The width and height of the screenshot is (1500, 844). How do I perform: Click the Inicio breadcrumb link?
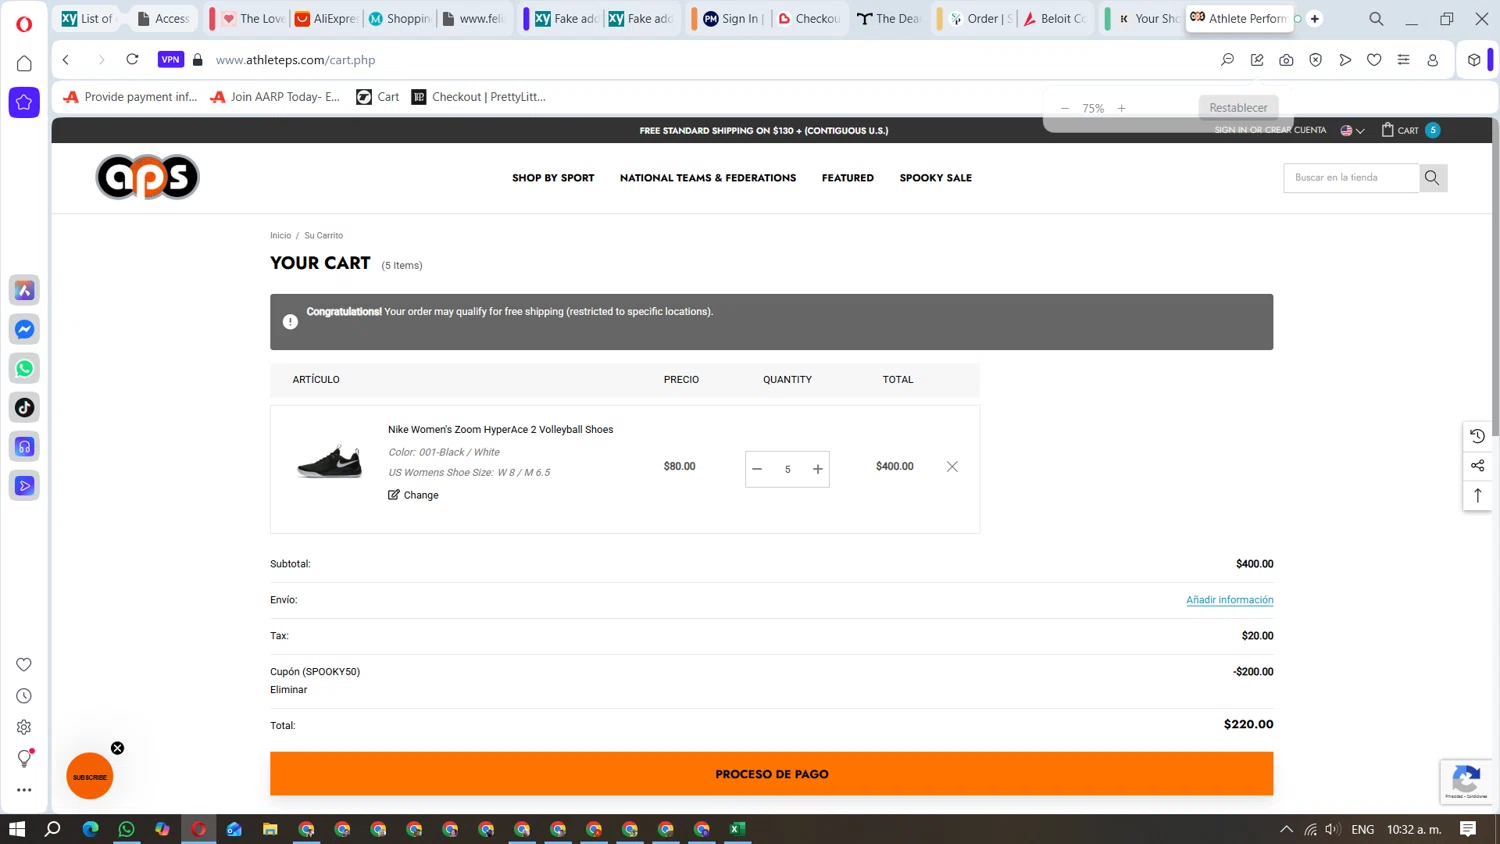click(x=280, y=236)
